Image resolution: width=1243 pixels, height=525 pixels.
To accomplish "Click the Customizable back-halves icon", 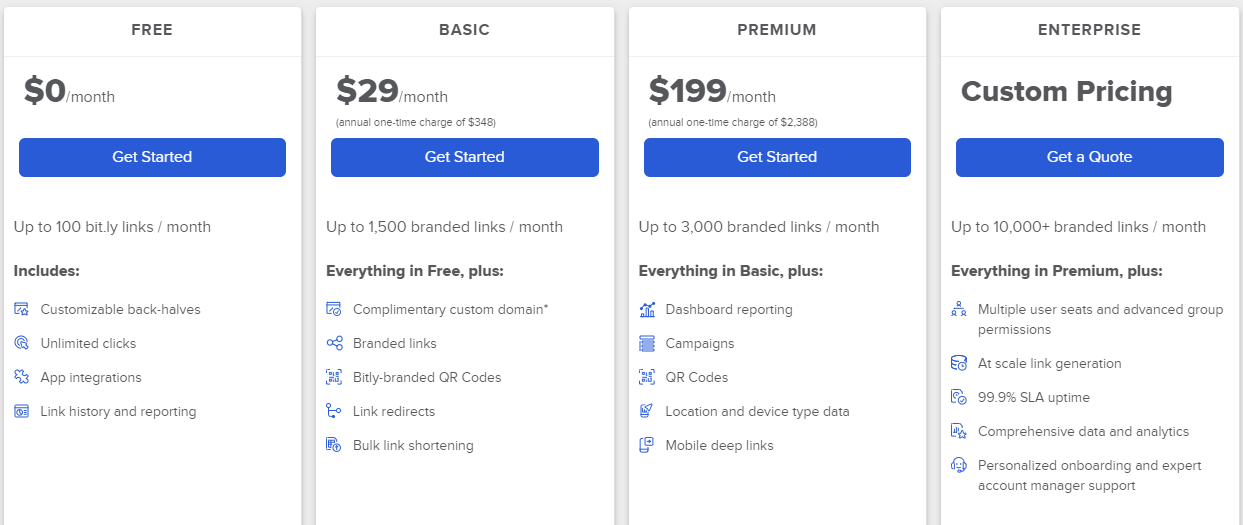I will pyautogui.click(x=22, y=309).
